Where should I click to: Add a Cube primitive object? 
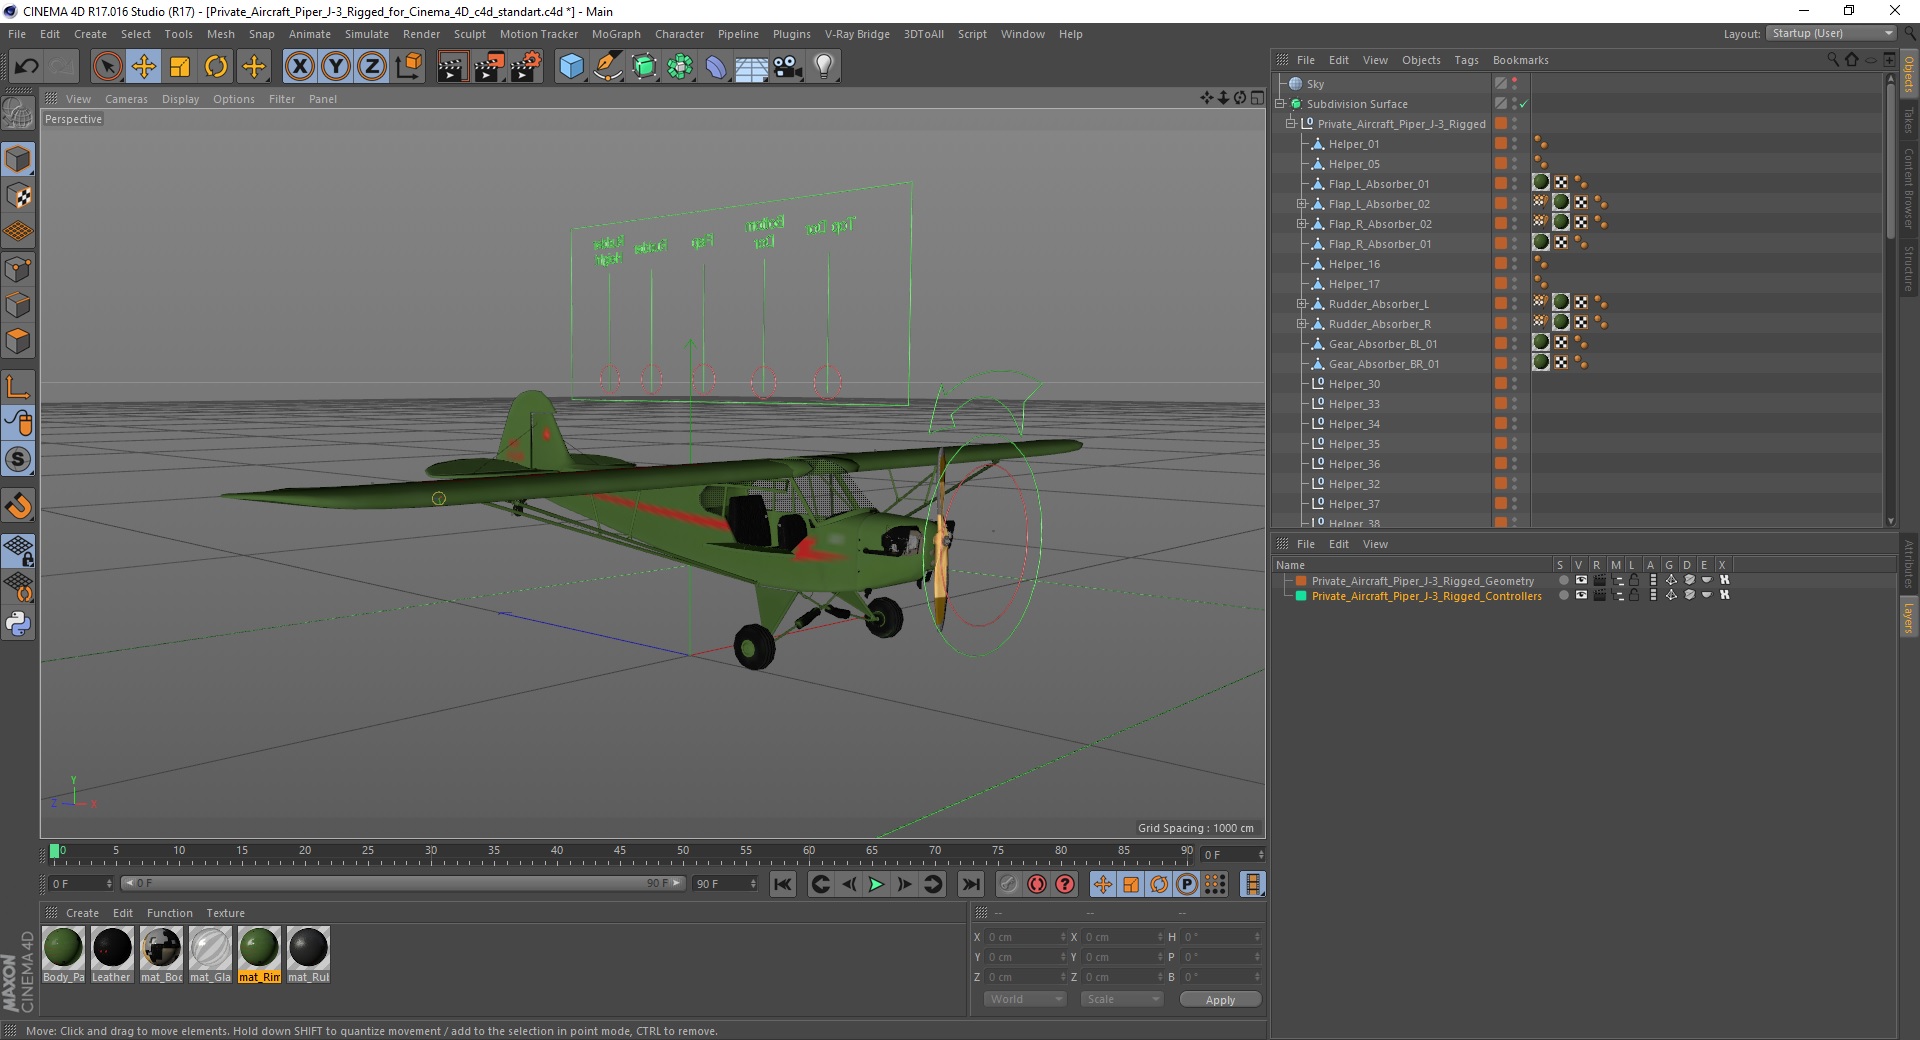click(x=571, y=66)
